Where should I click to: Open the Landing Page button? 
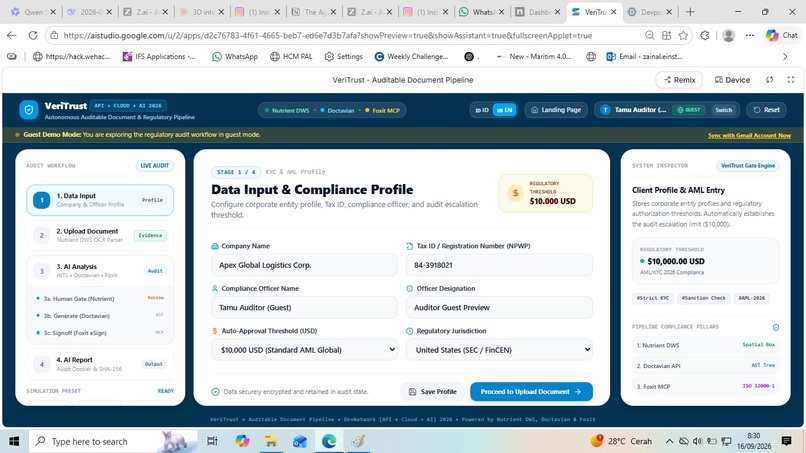[x=556, y=110]
